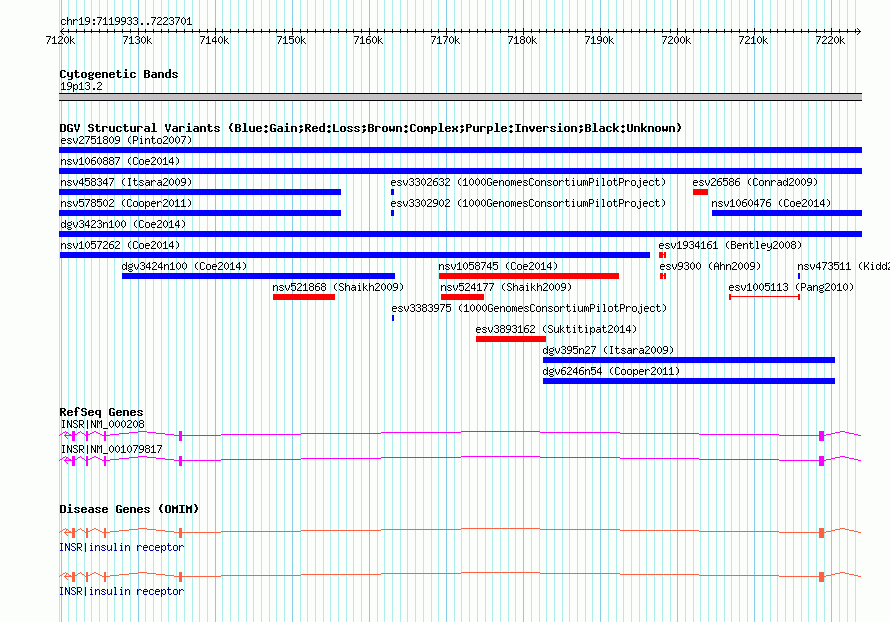The height and width of the screenshot is (622, 890).
Task: Click the Cytogenetic Bands track title
Action: pyautogui.click(x=119, y=74)
